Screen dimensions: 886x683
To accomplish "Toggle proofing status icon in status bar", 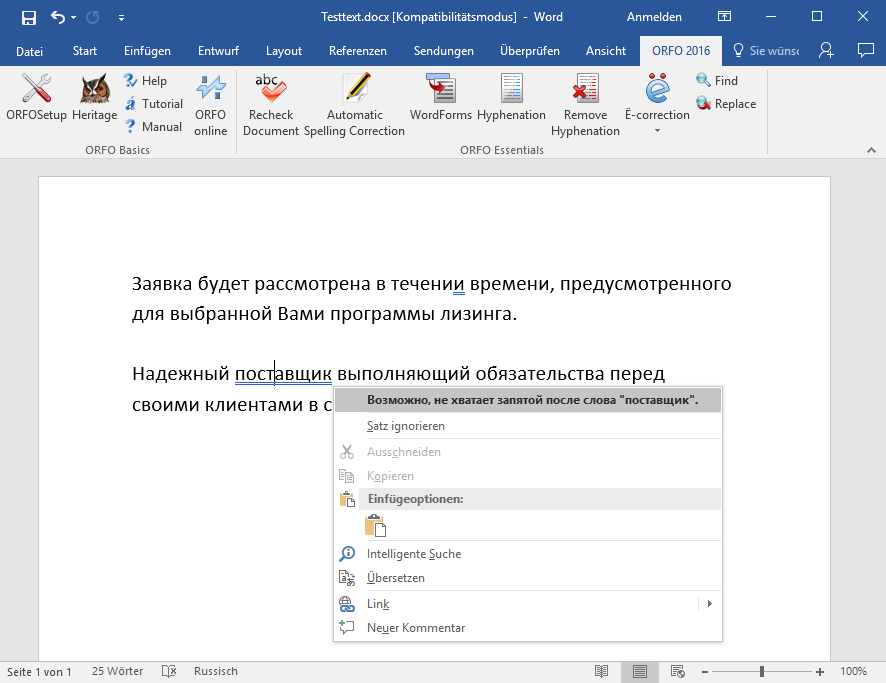I will coord(169,671).
